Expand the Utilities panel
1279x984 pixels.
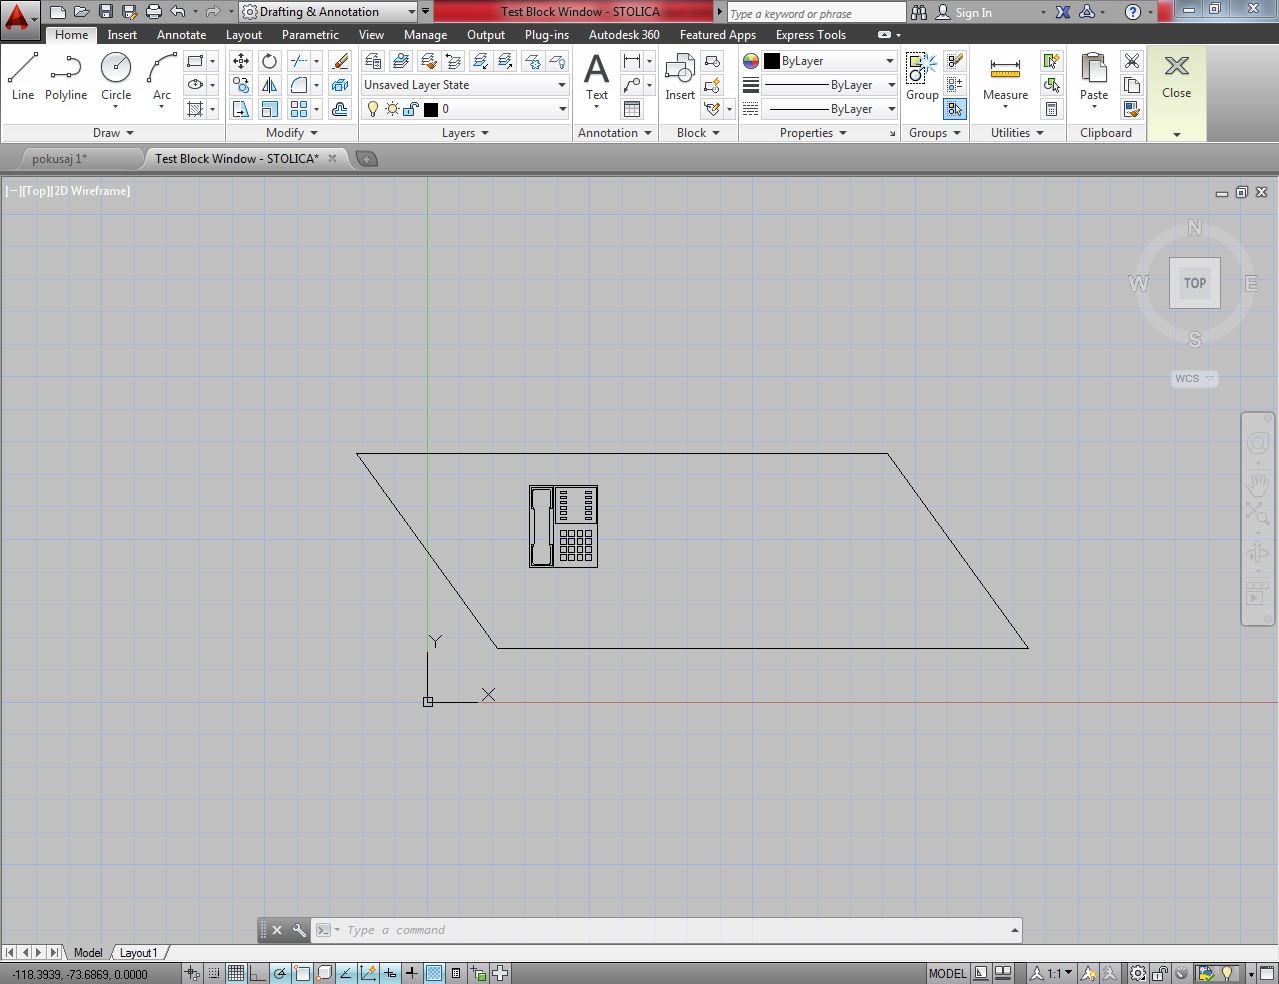pos(1017,133)
